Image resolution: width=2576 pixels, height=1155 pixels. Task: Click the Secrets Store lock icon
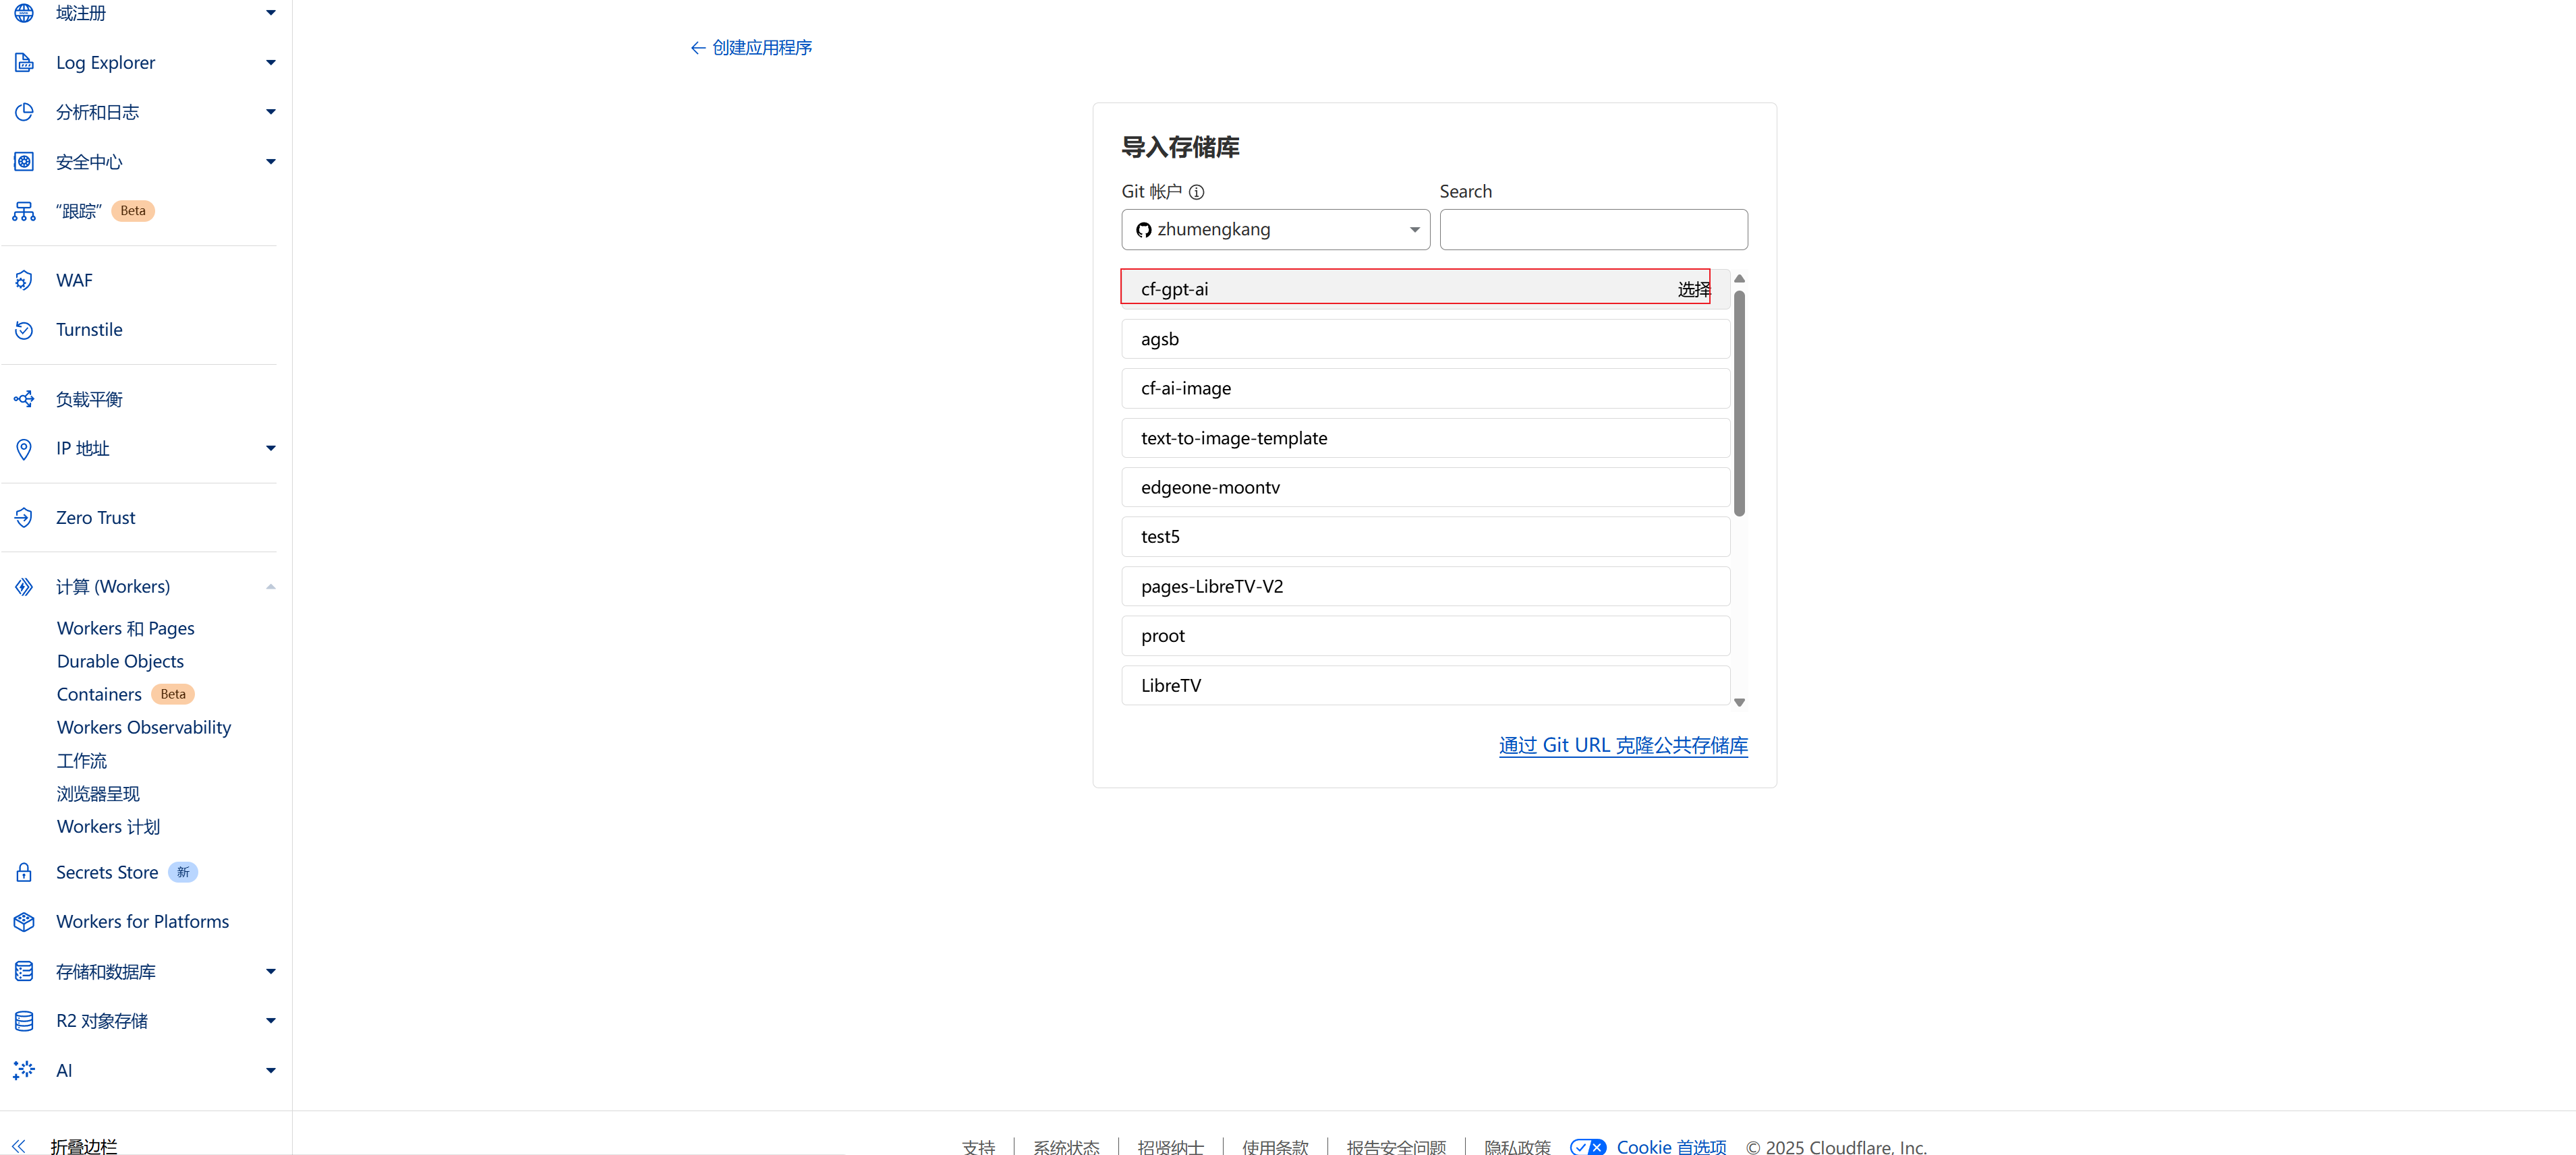point(24,873)
